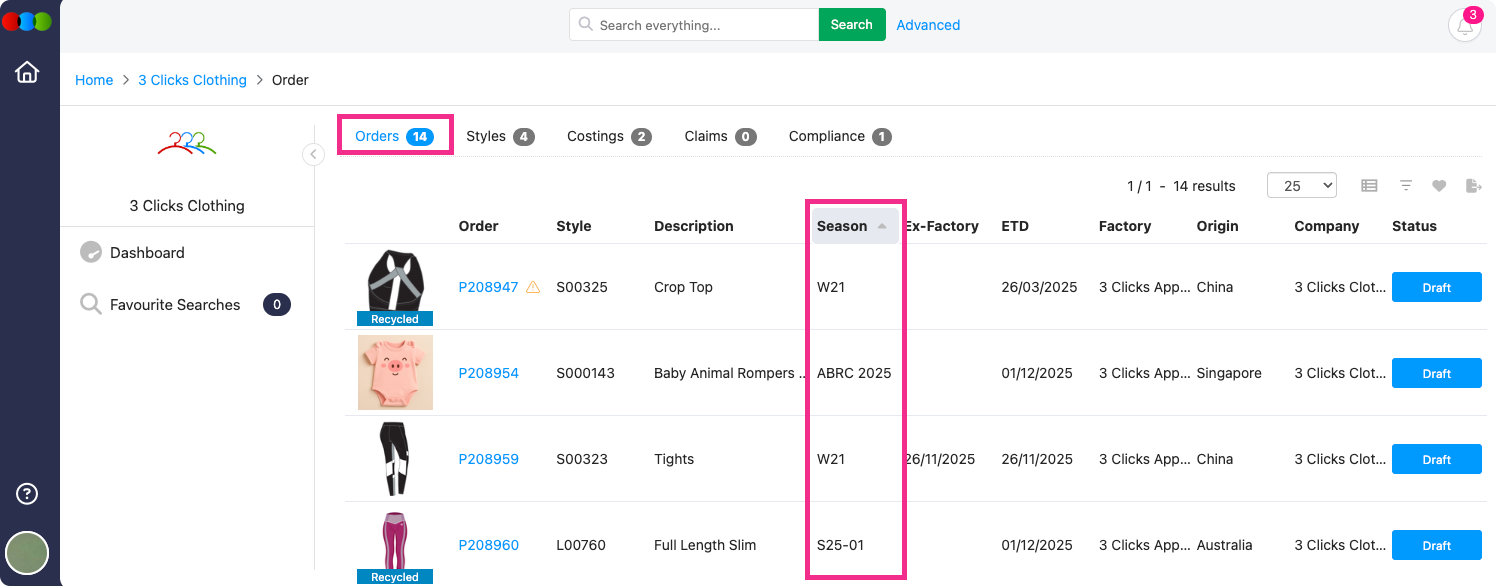Viewport: 1496px width, 586px height.
Task: Select the Compliance tab
Action: pos(839,136)
